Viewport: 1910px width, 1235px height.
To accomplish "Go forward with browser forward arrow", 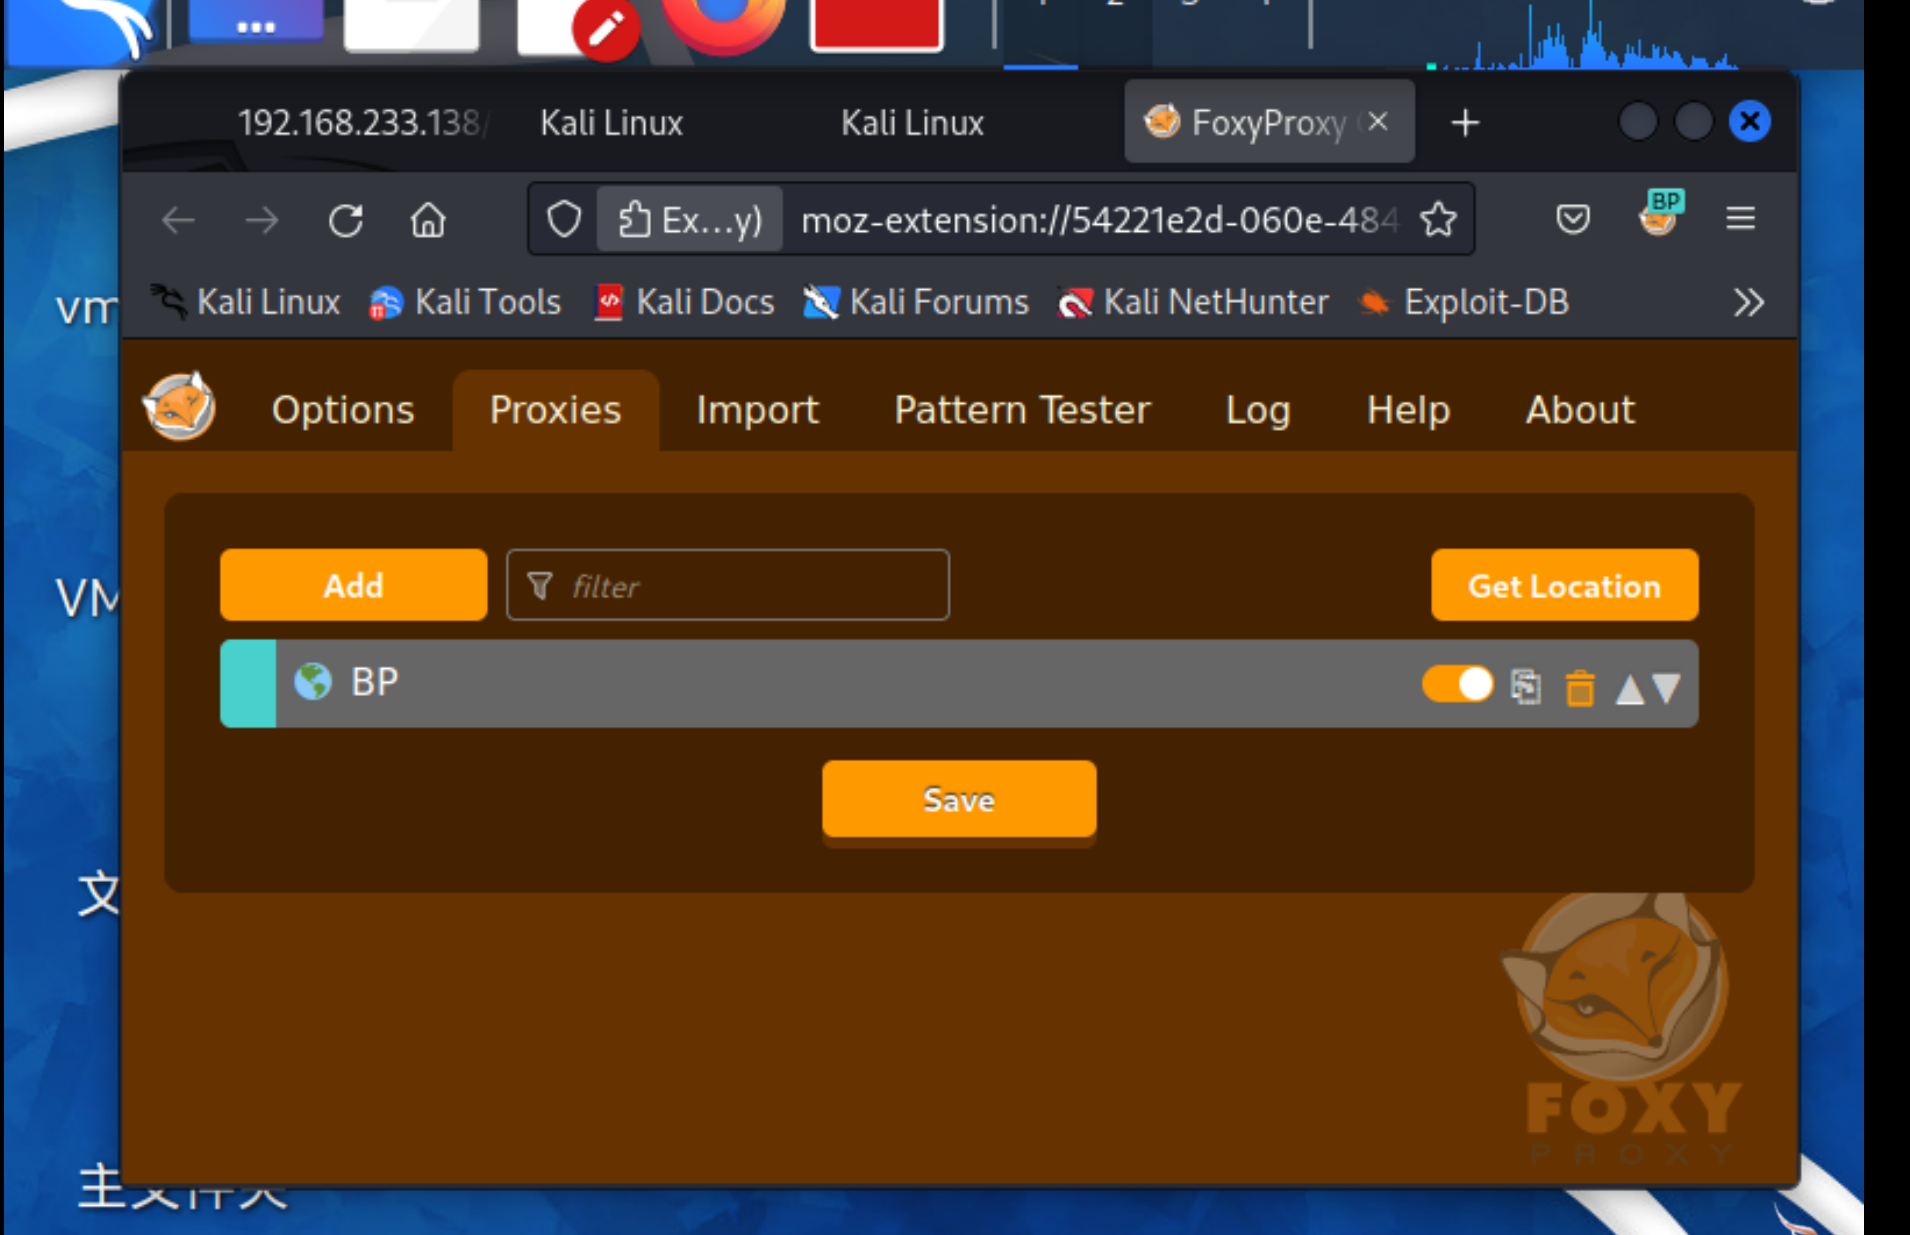I will pos(262,220).
